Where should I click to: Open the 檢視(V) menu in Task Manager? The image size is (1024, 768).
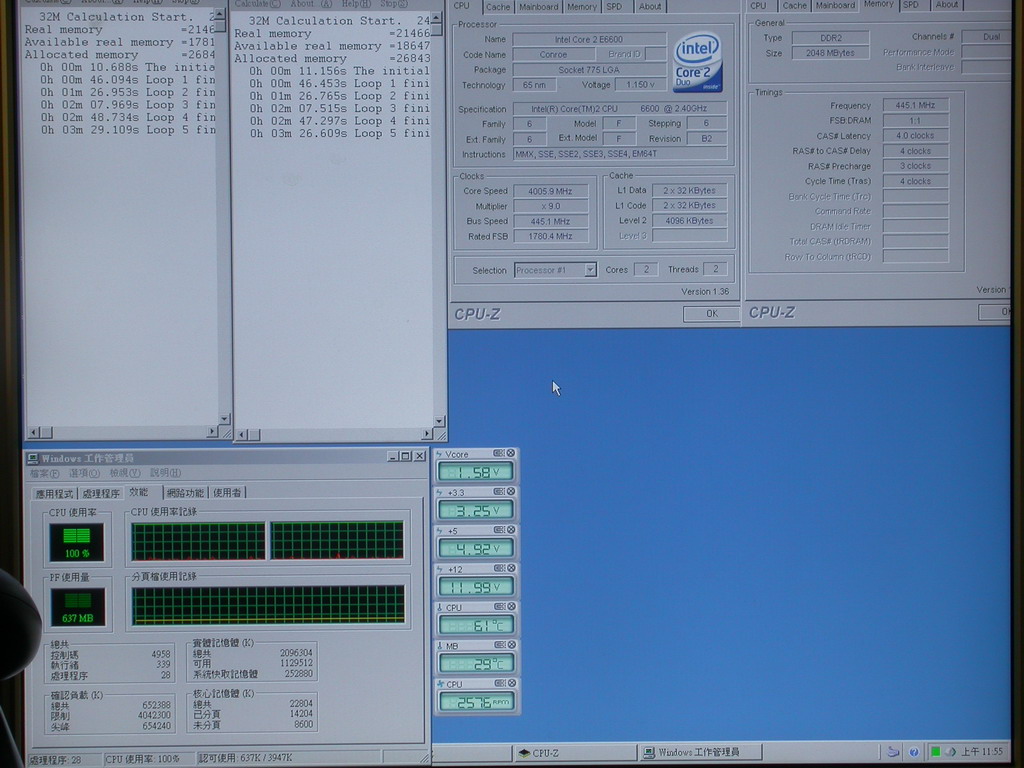[125, 473]
